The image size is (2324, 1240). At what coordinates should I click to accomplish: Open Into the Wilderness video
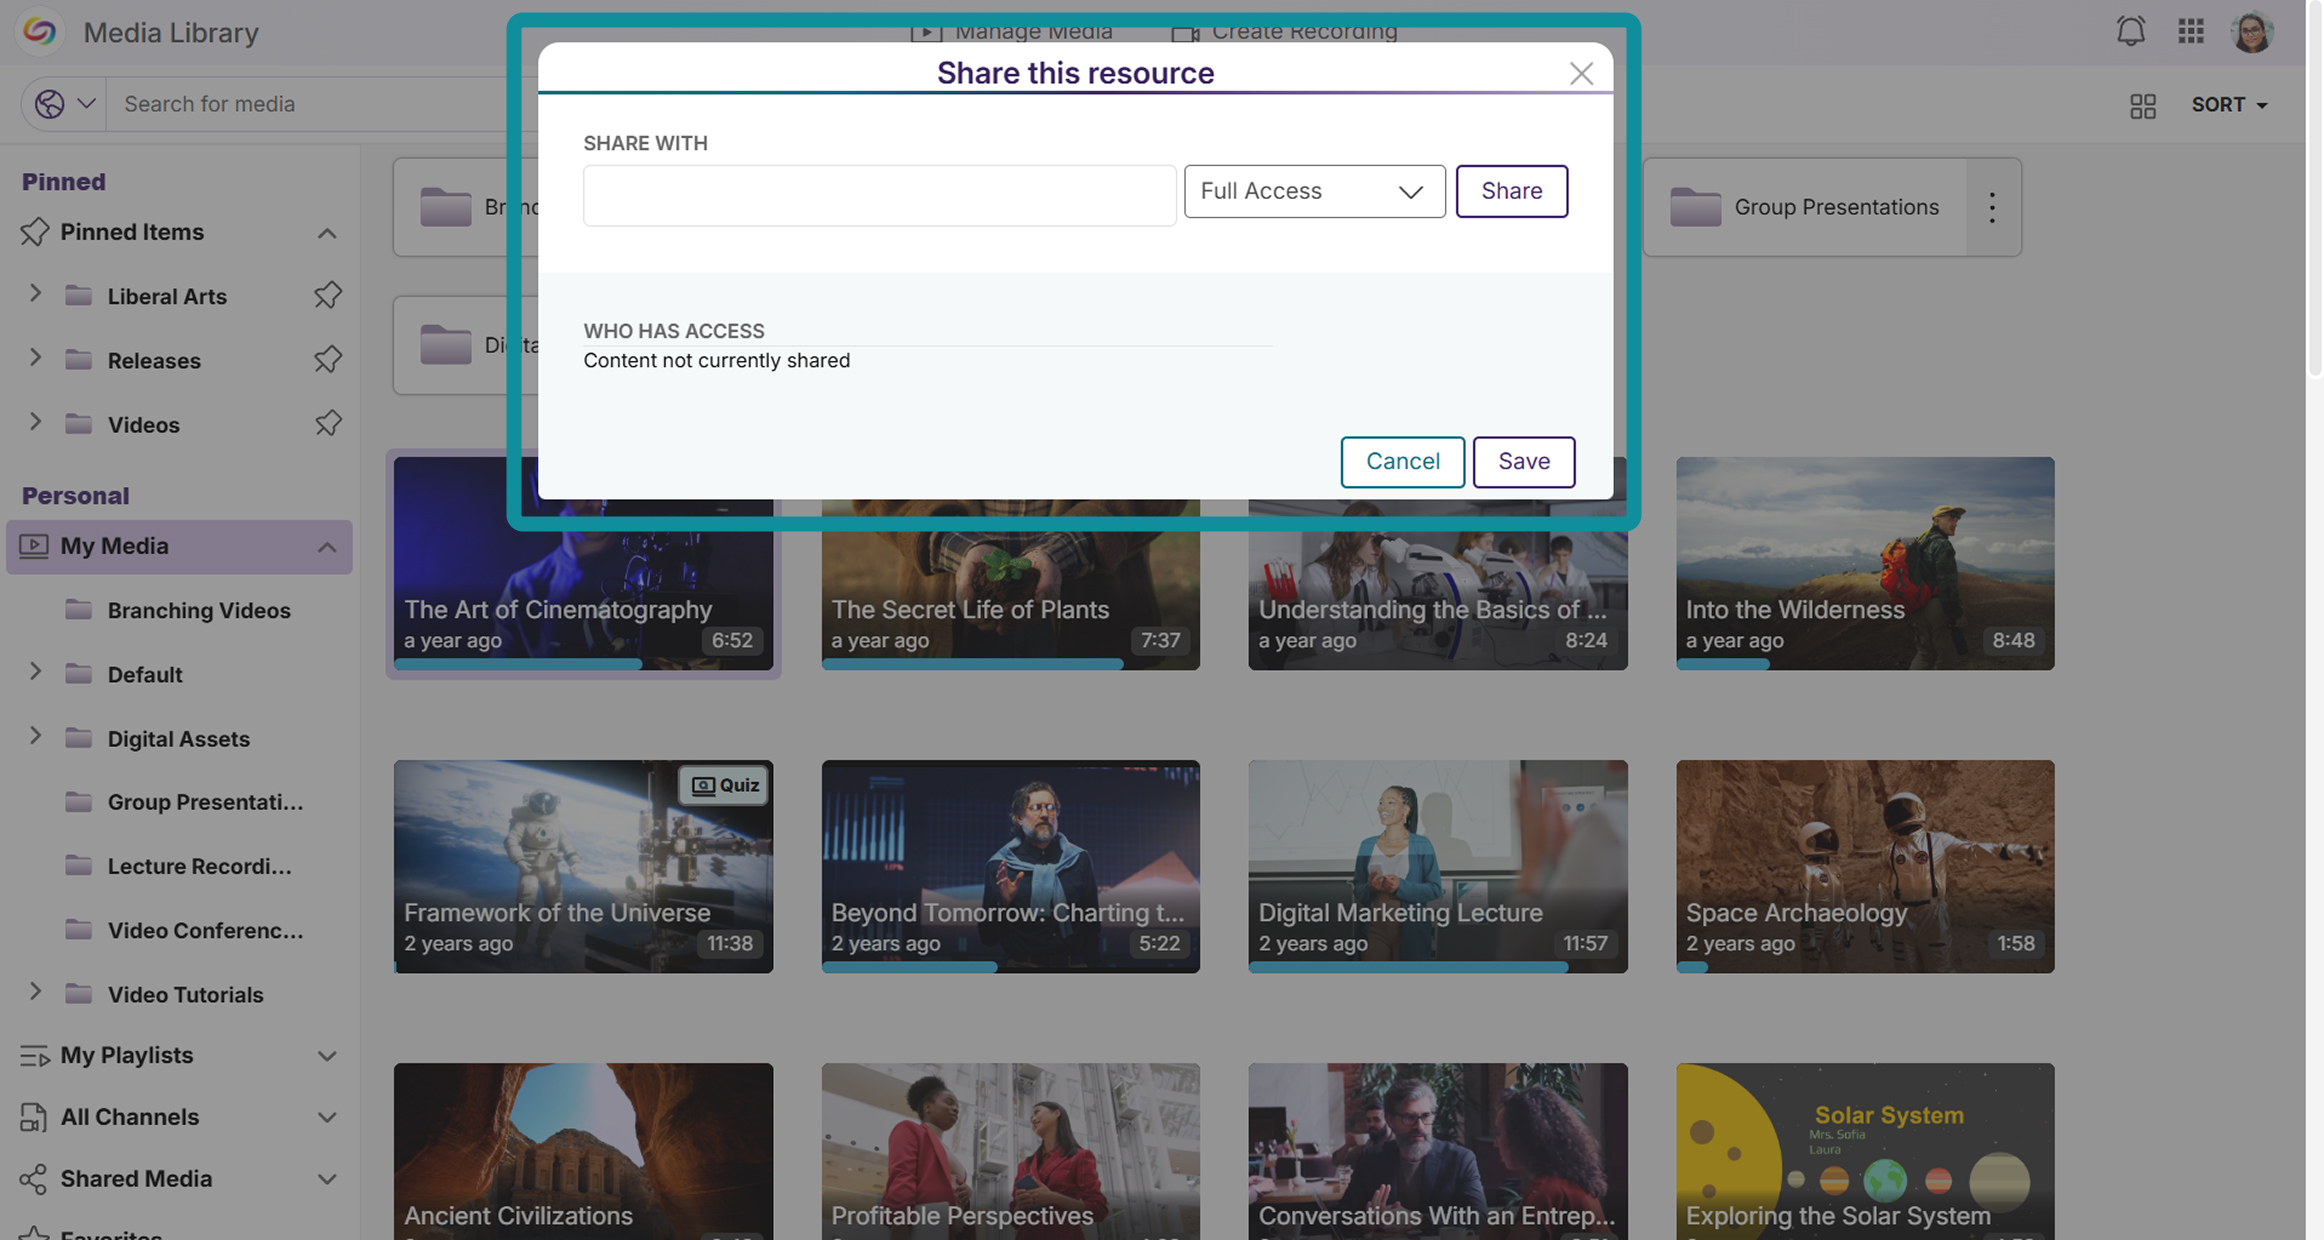click(1865, 564)
